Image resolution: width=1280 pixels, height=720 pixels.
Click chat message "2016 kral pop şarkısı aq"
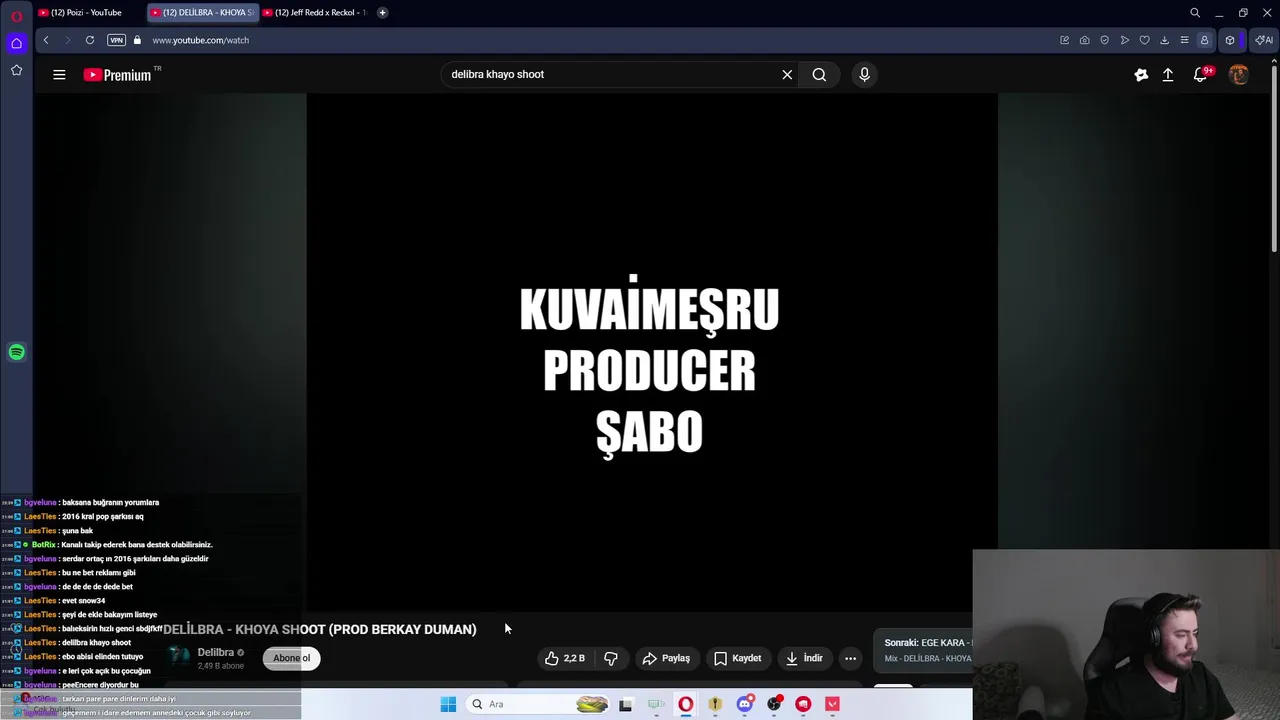pos(102,517)
